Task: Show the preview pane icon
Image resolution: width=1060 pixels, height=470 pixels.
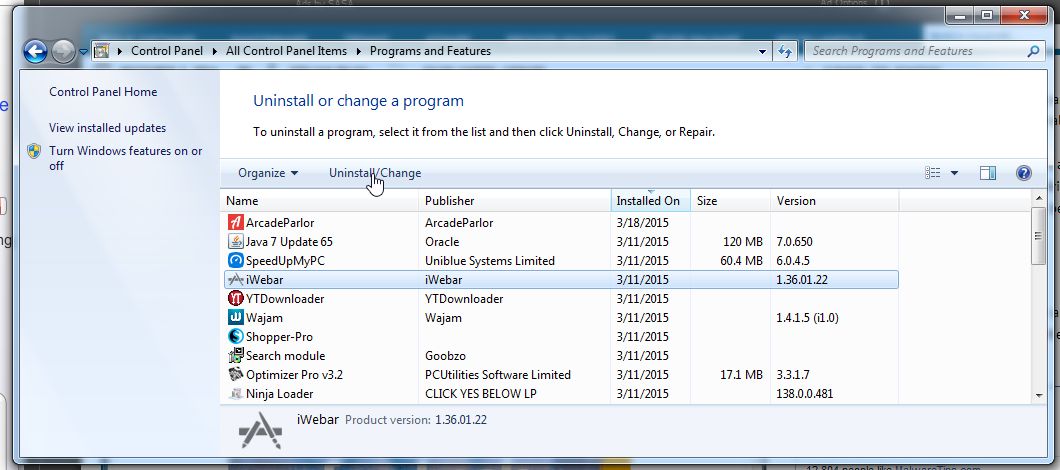Action: (x=988, y=173)
